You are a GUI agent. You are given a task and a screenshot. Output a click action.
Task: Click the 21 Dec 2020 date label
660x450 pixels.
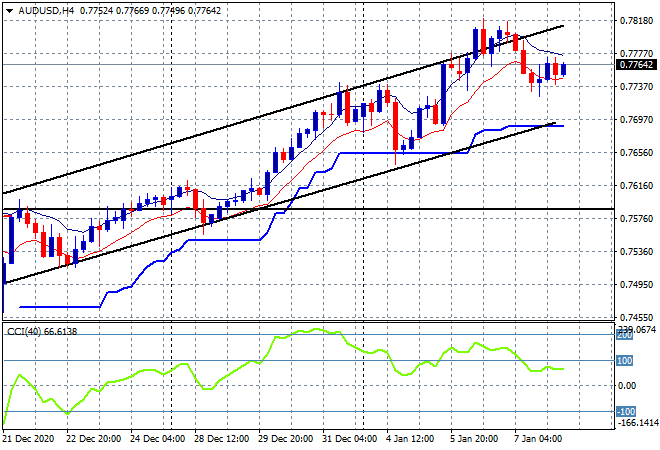[x=29, y=439]
